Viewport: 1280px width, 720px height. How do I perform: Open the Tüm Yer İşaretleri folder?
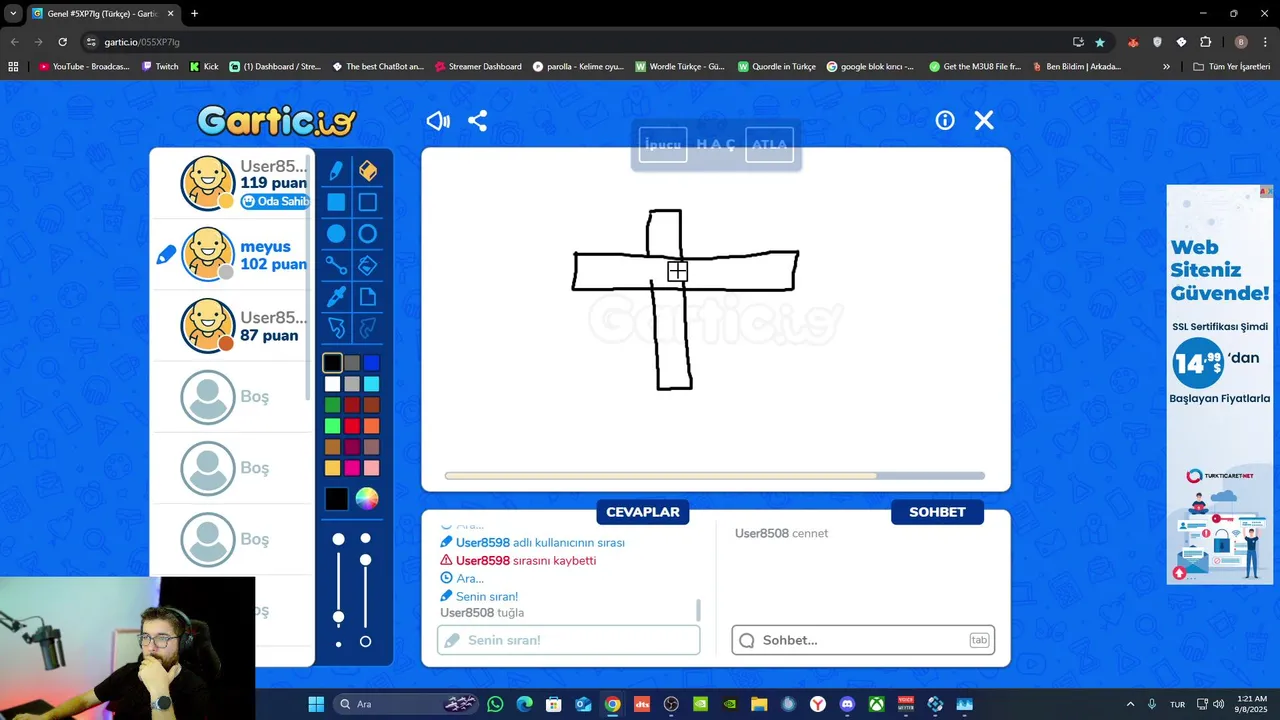(x=1231, y=67)
